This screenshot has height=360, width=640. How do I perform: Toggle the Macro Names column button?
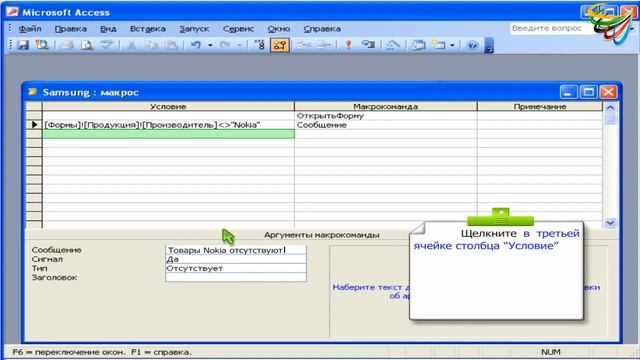click(x=260, y=45)
